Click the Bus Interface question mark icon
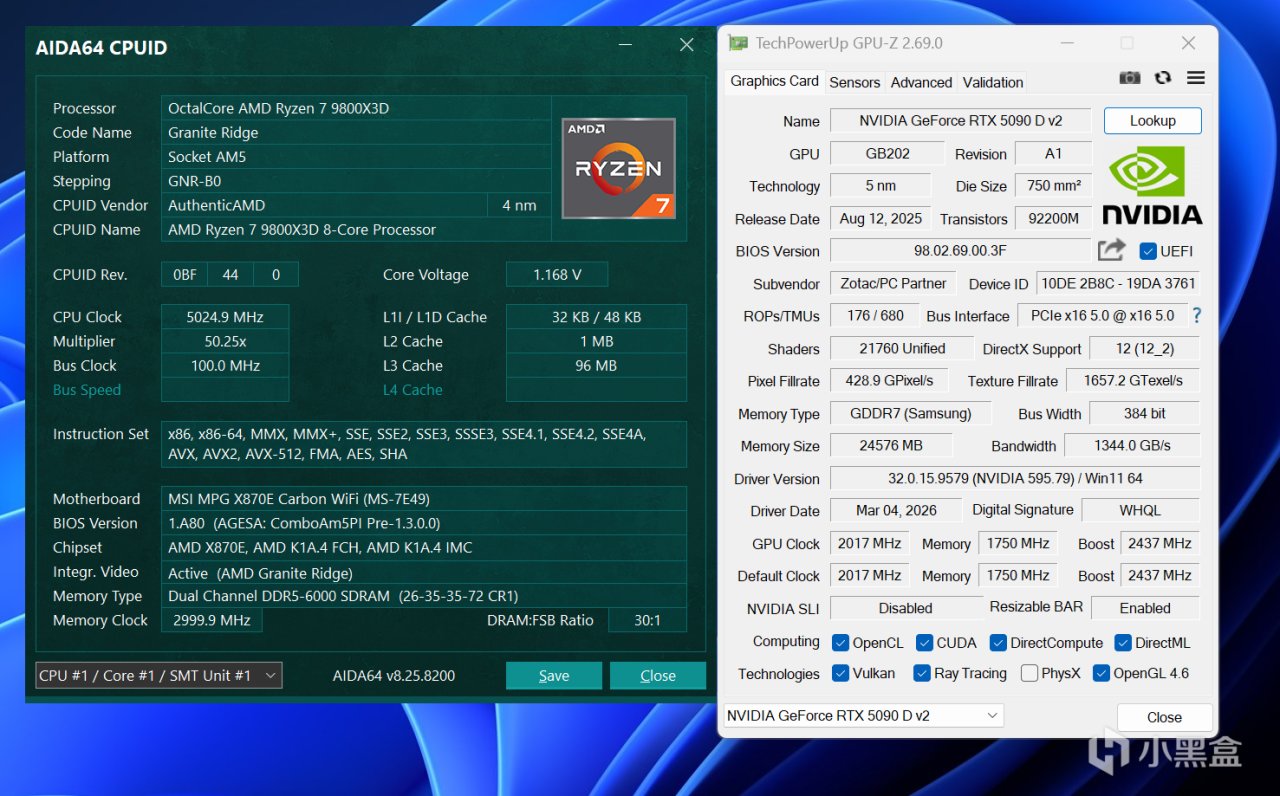Viewport: 1280px width, 796px height. (1196, 315)
